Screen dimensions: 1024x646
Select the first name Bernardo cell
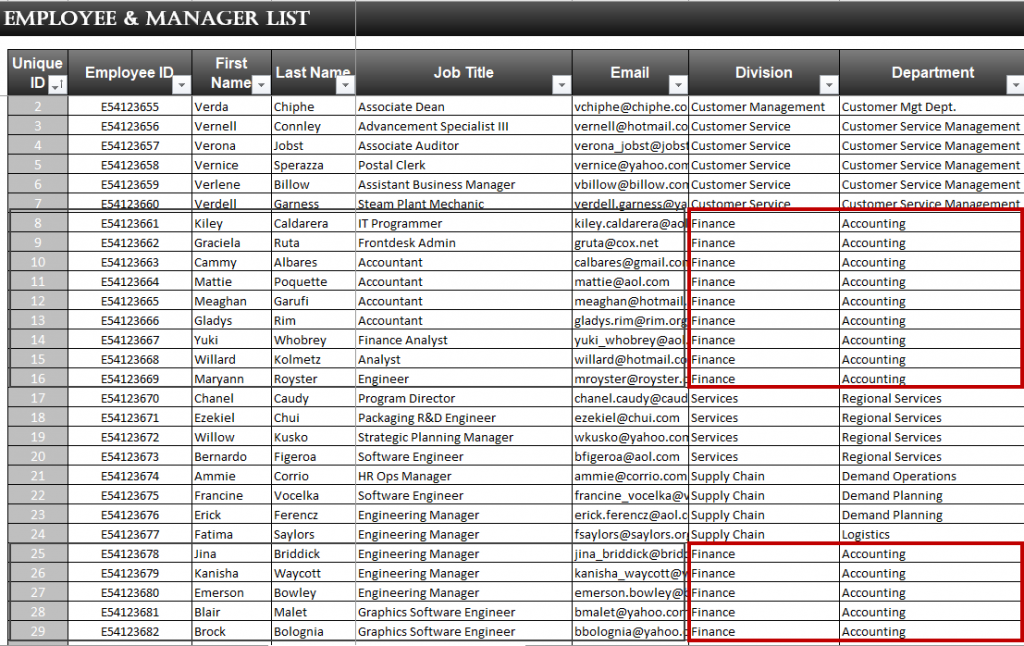222,457
